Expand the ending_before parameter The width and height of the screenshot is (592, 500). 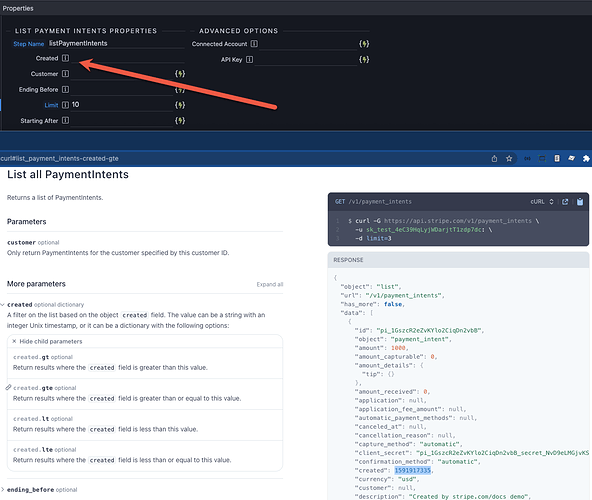(2, 490)
